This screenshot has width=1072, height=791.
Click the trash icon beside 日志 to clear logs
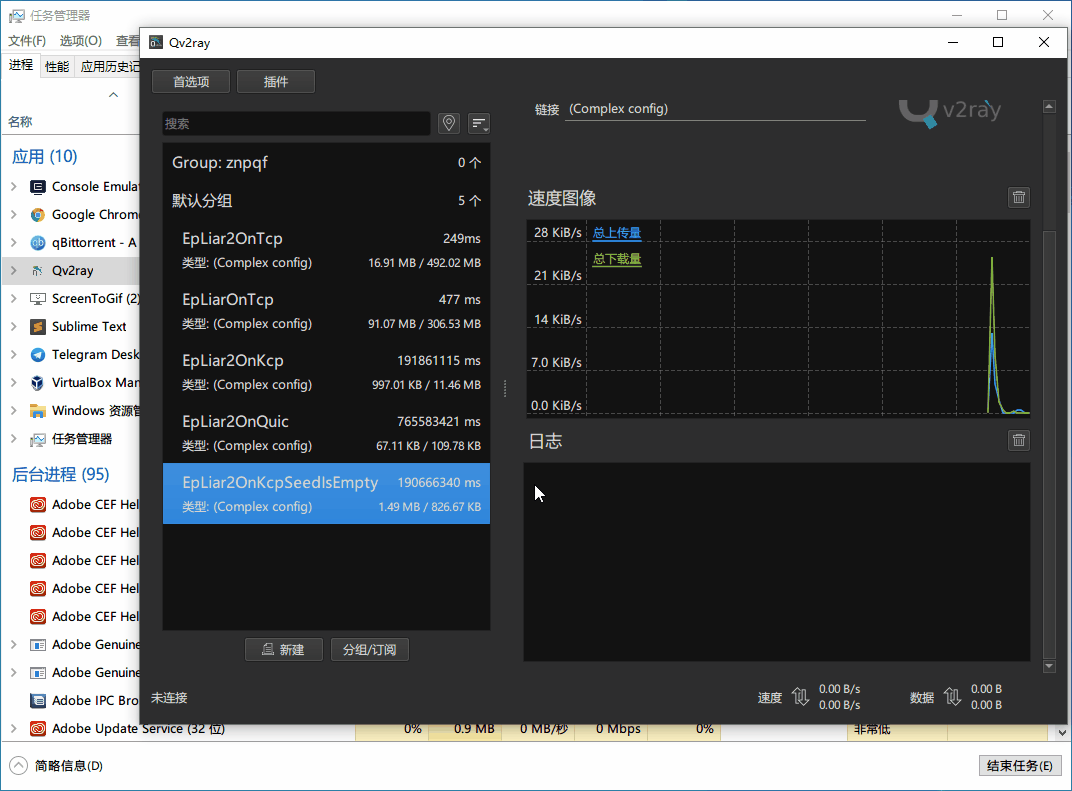[1018, 439]
